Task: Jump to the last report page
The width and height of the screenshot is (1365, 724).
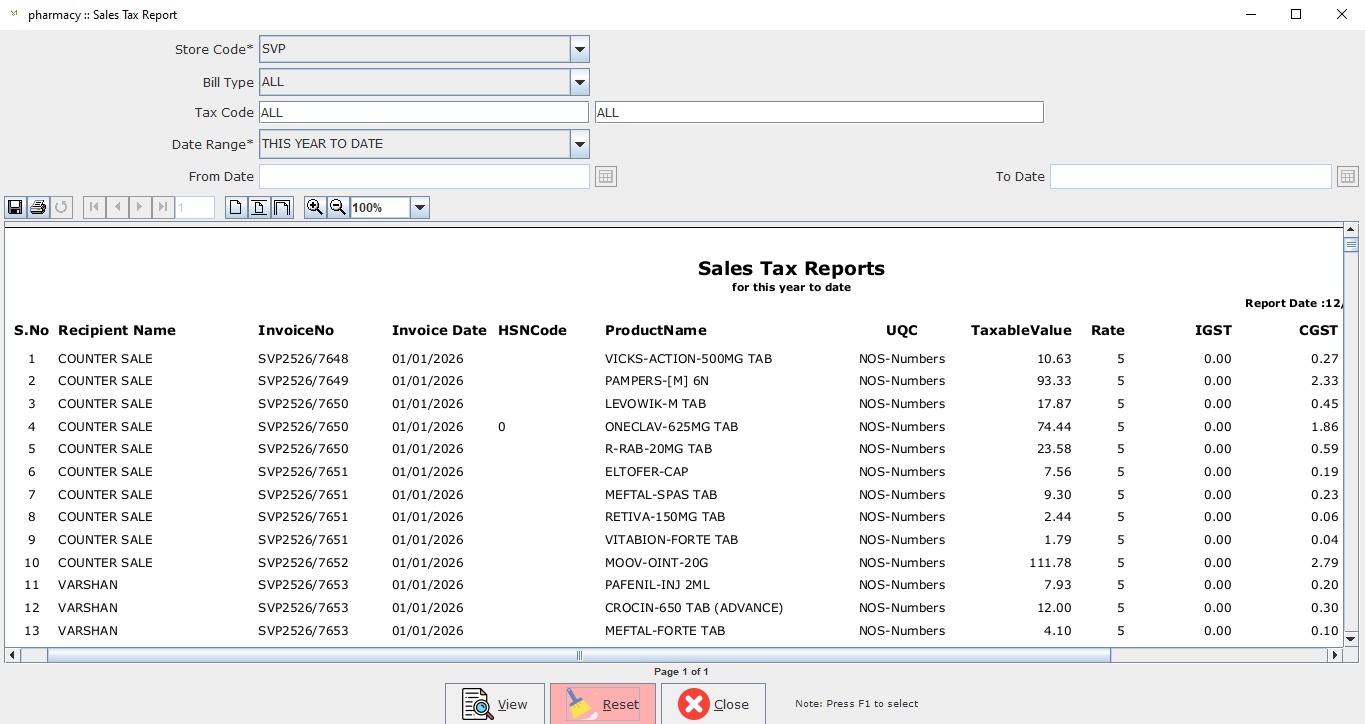Action: click(x=163, y=208)
